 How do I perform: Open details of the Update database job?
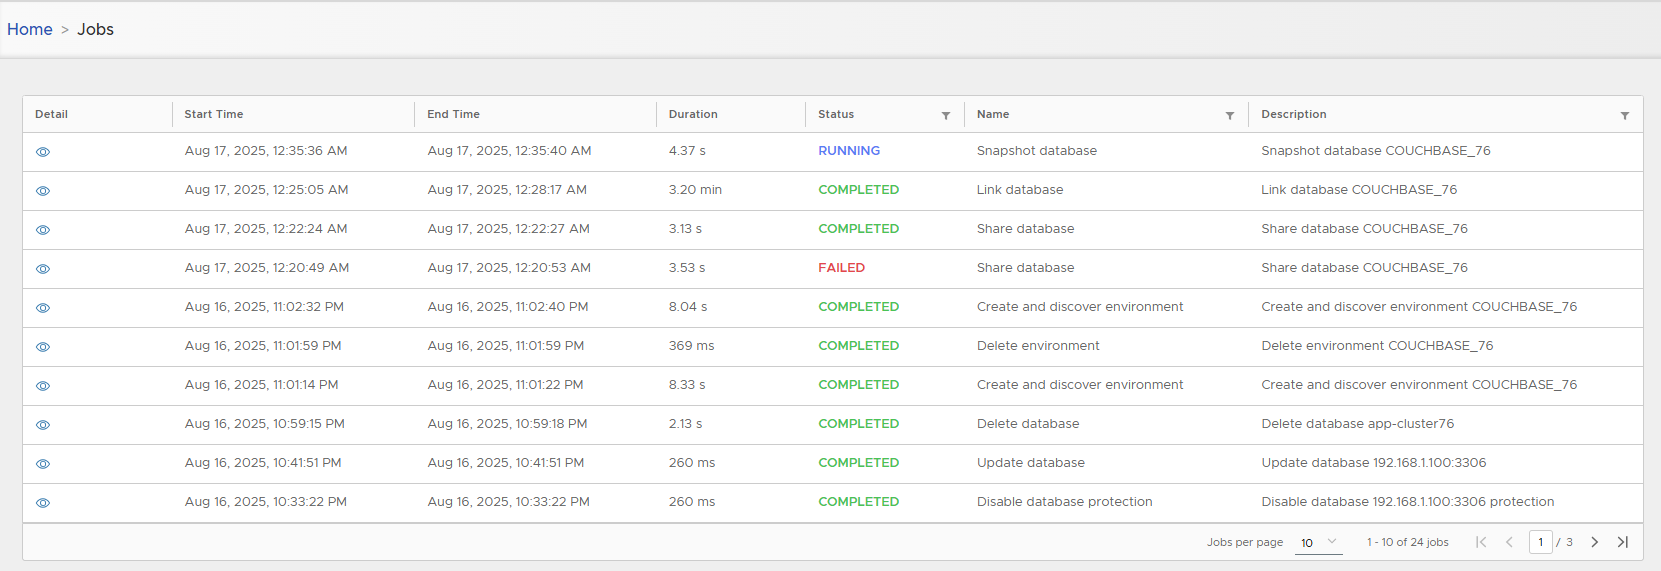tap(43, 464)
